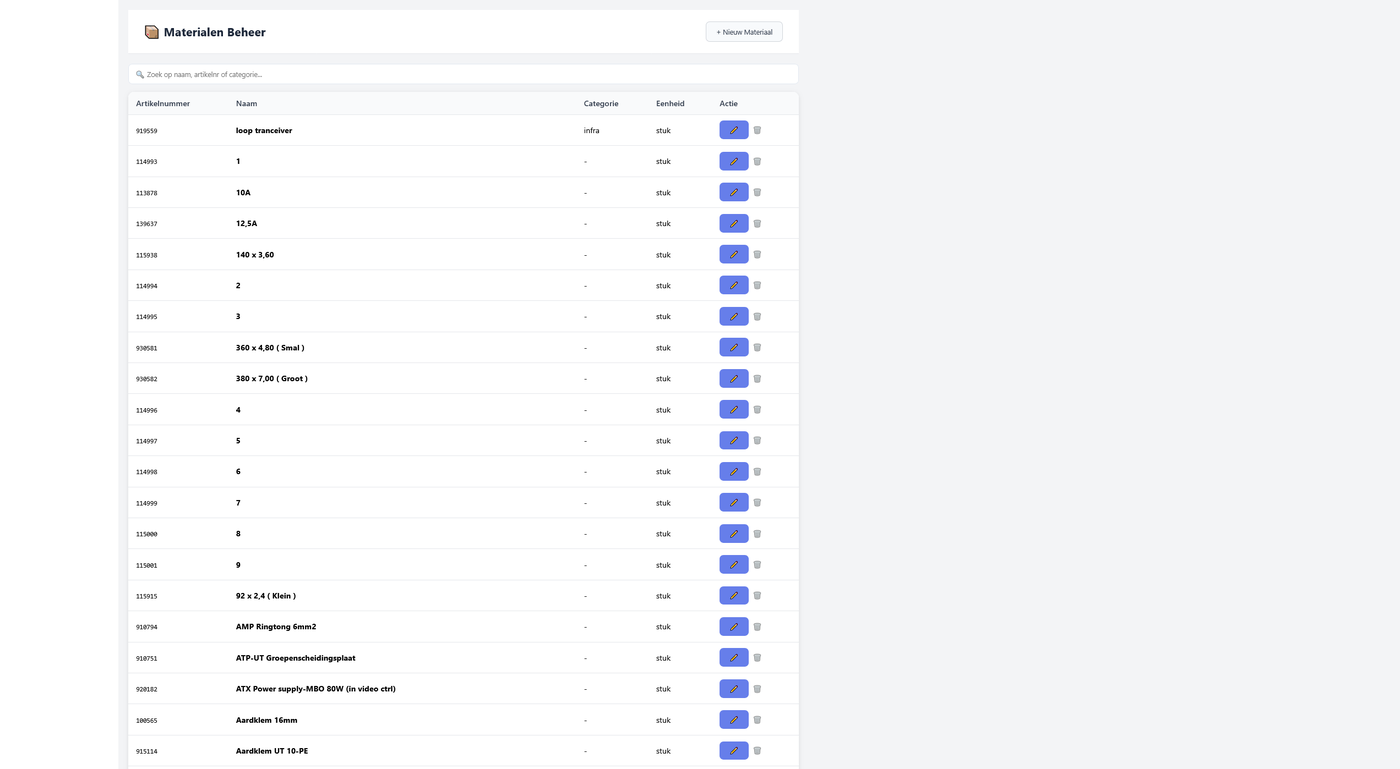
Task: Focus the material search input field
Action: click(463, 74)
